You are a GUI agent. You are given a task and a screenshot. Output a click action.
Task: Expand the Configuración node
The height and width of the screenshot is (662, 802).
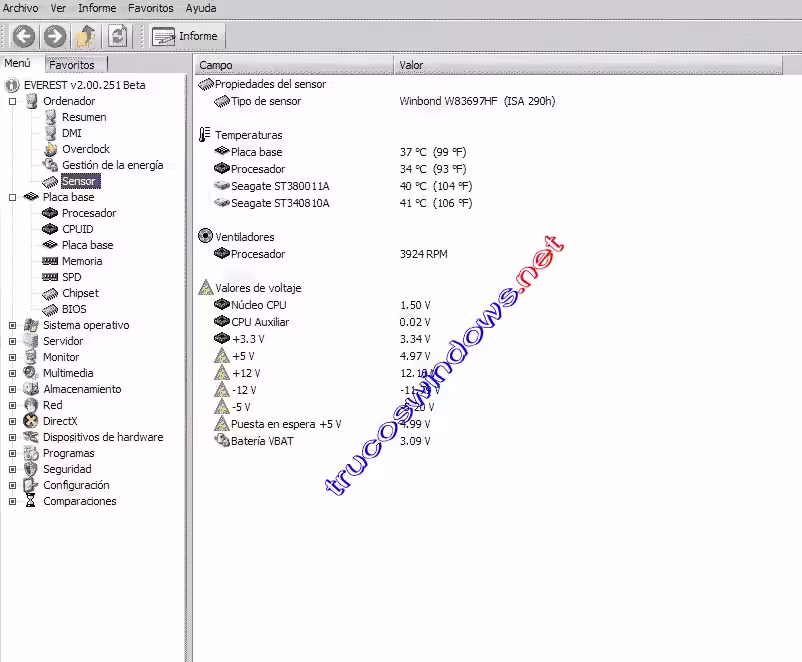12,486
